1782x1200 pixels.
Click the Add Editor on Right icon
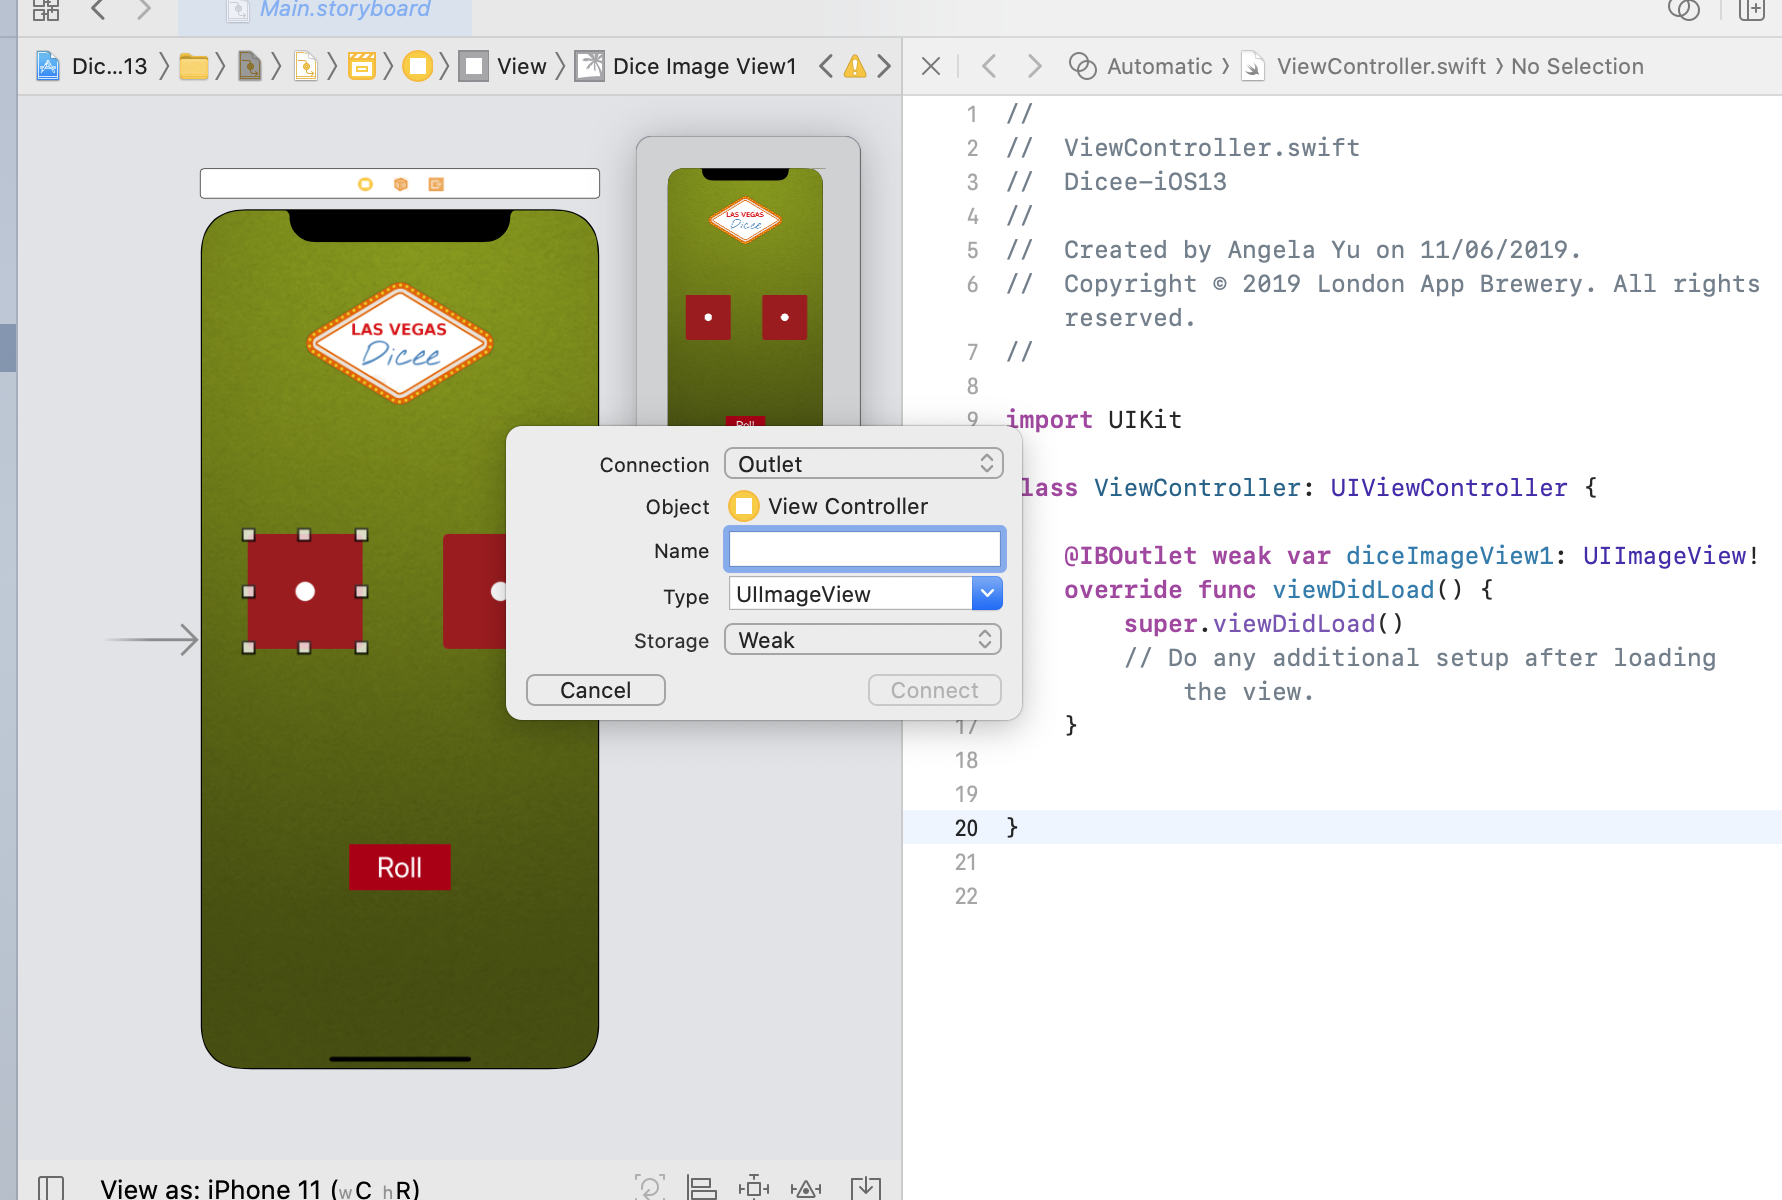pos(1751,10)
